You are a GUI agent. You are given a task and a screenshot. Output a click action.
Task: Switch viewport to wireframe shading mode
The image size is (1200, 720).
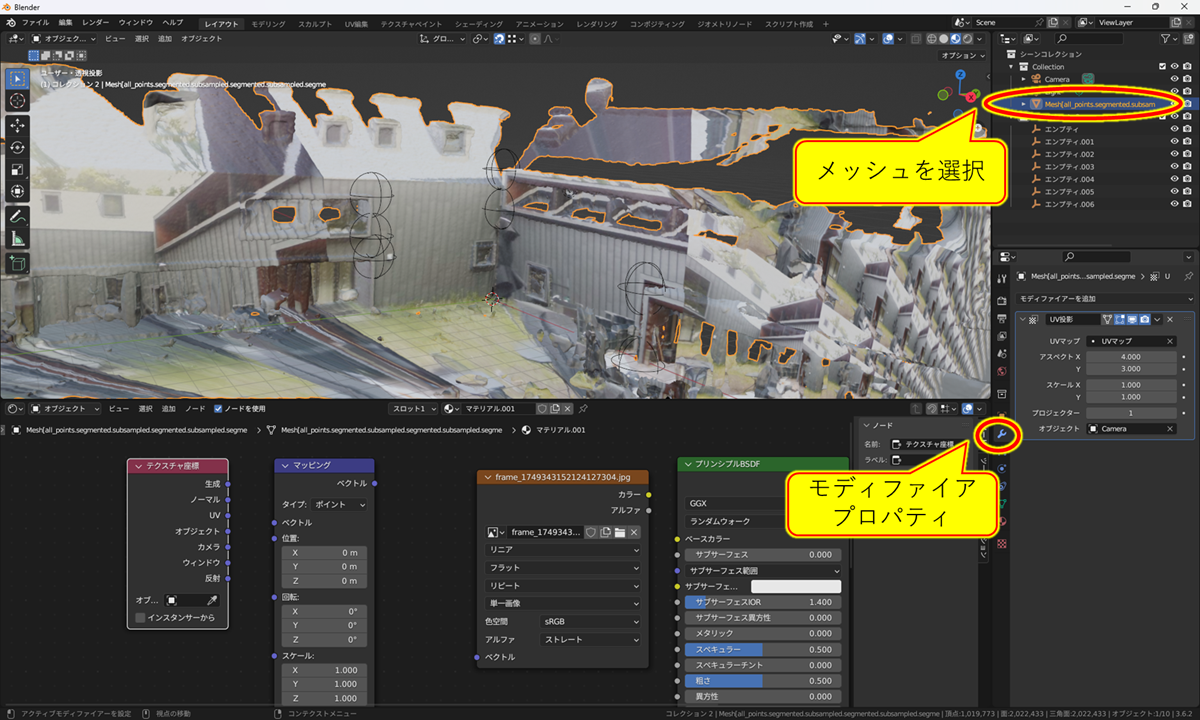click(x=931, y=39)
